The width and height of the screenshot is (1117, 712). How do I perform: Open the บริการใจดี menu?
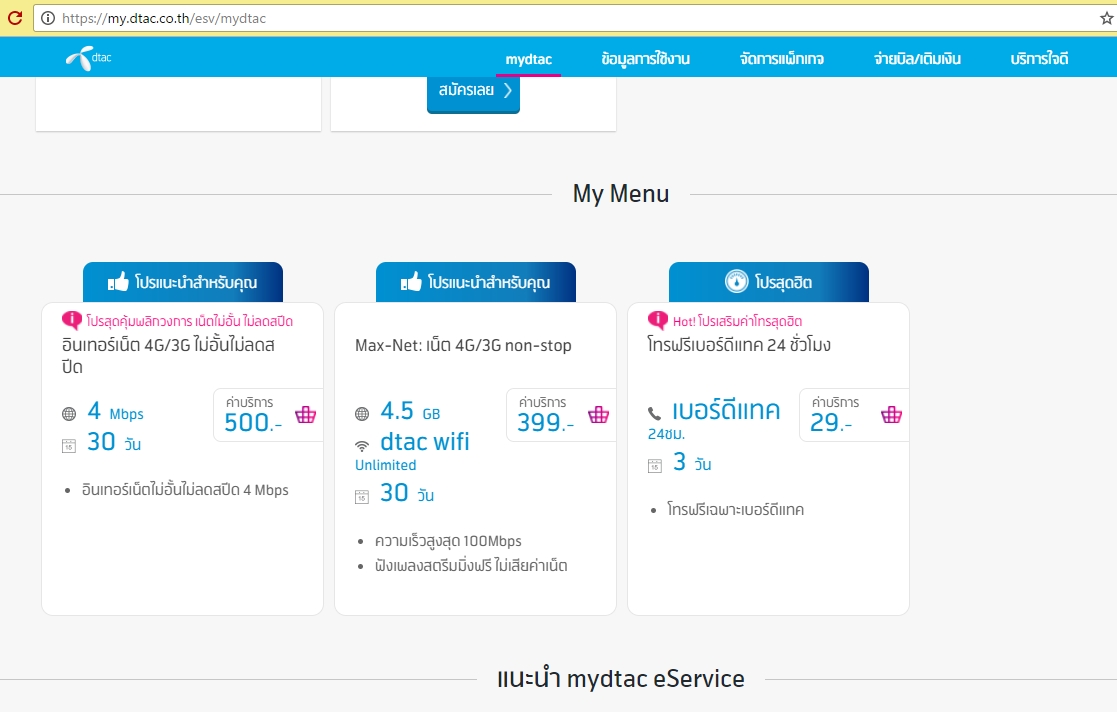[x=1039, y=59]
